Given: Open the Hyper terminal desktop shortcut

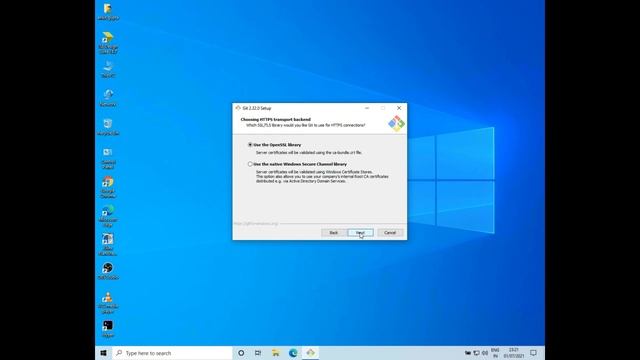Looking at the screenshot, I should coord(108,329).
